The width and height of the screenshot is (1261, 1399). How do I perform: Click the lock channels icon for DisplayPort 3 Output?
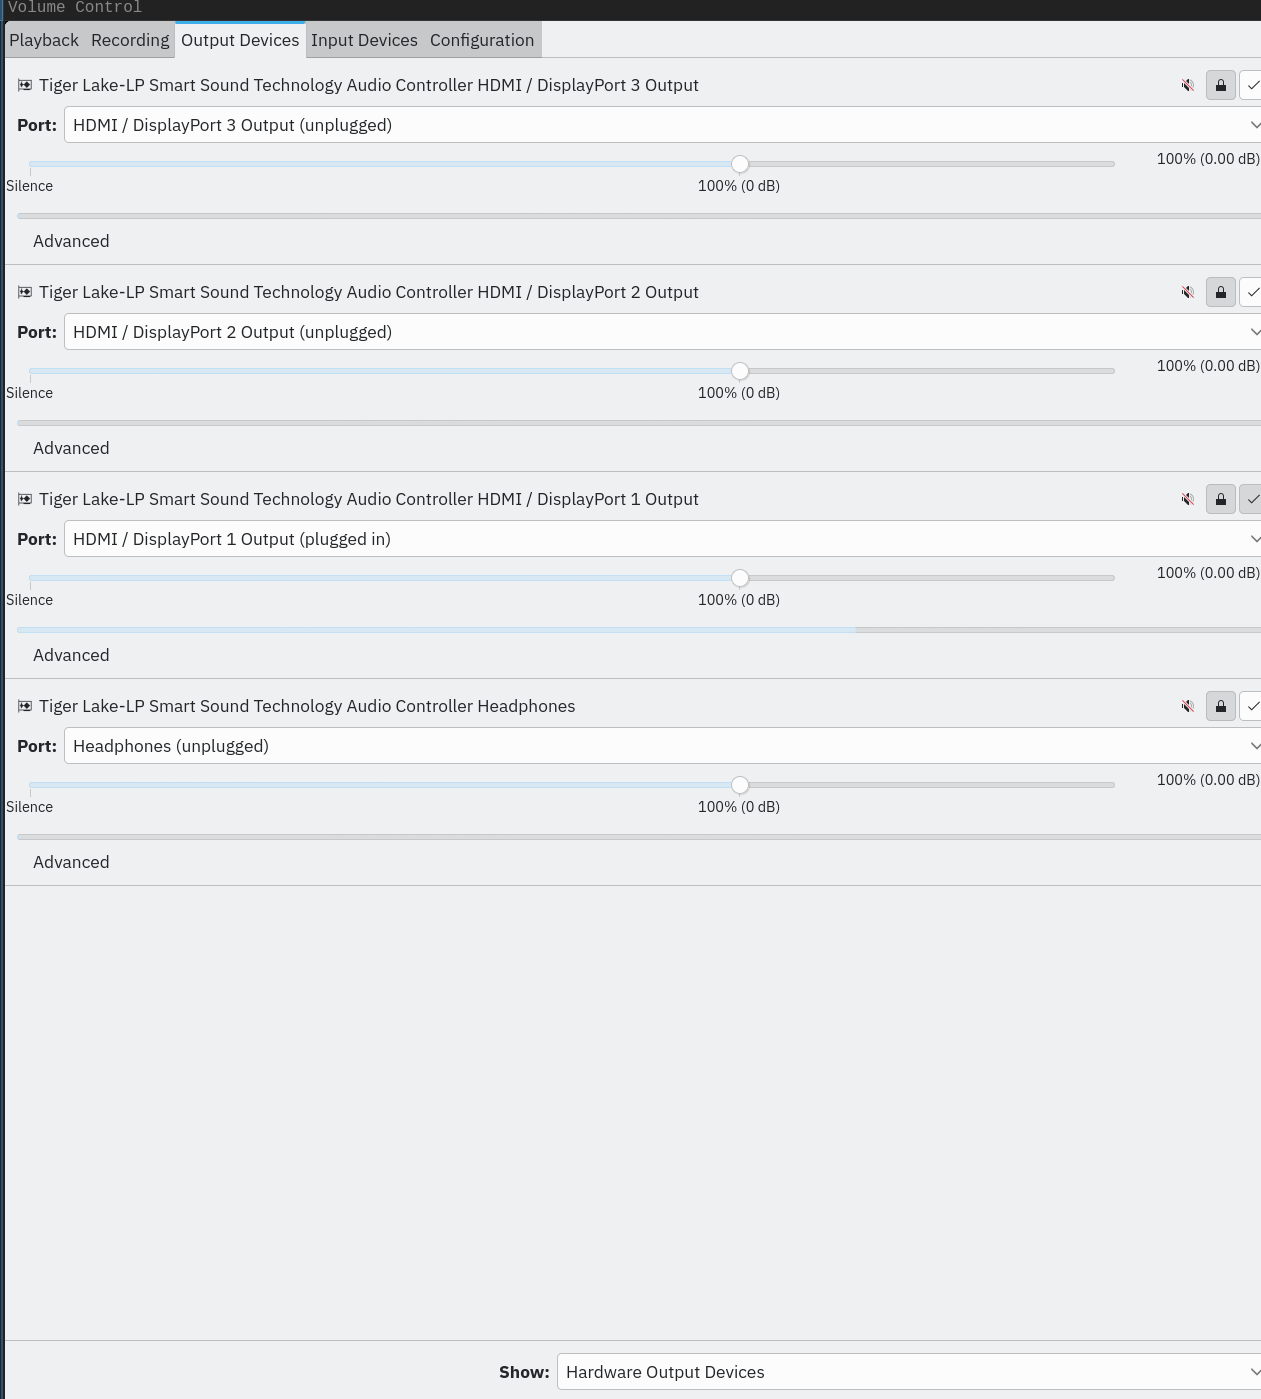click(x=1221, y=85)
